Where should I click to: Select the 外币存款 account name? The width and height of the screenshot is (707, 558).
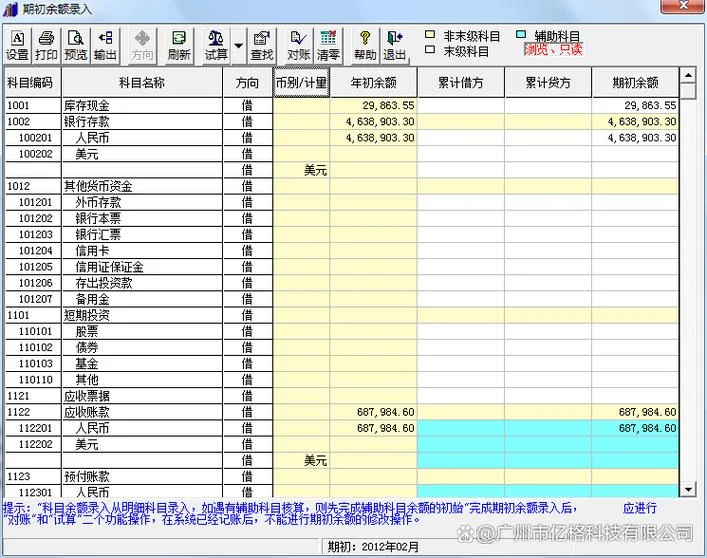click(x=98, y=202)
